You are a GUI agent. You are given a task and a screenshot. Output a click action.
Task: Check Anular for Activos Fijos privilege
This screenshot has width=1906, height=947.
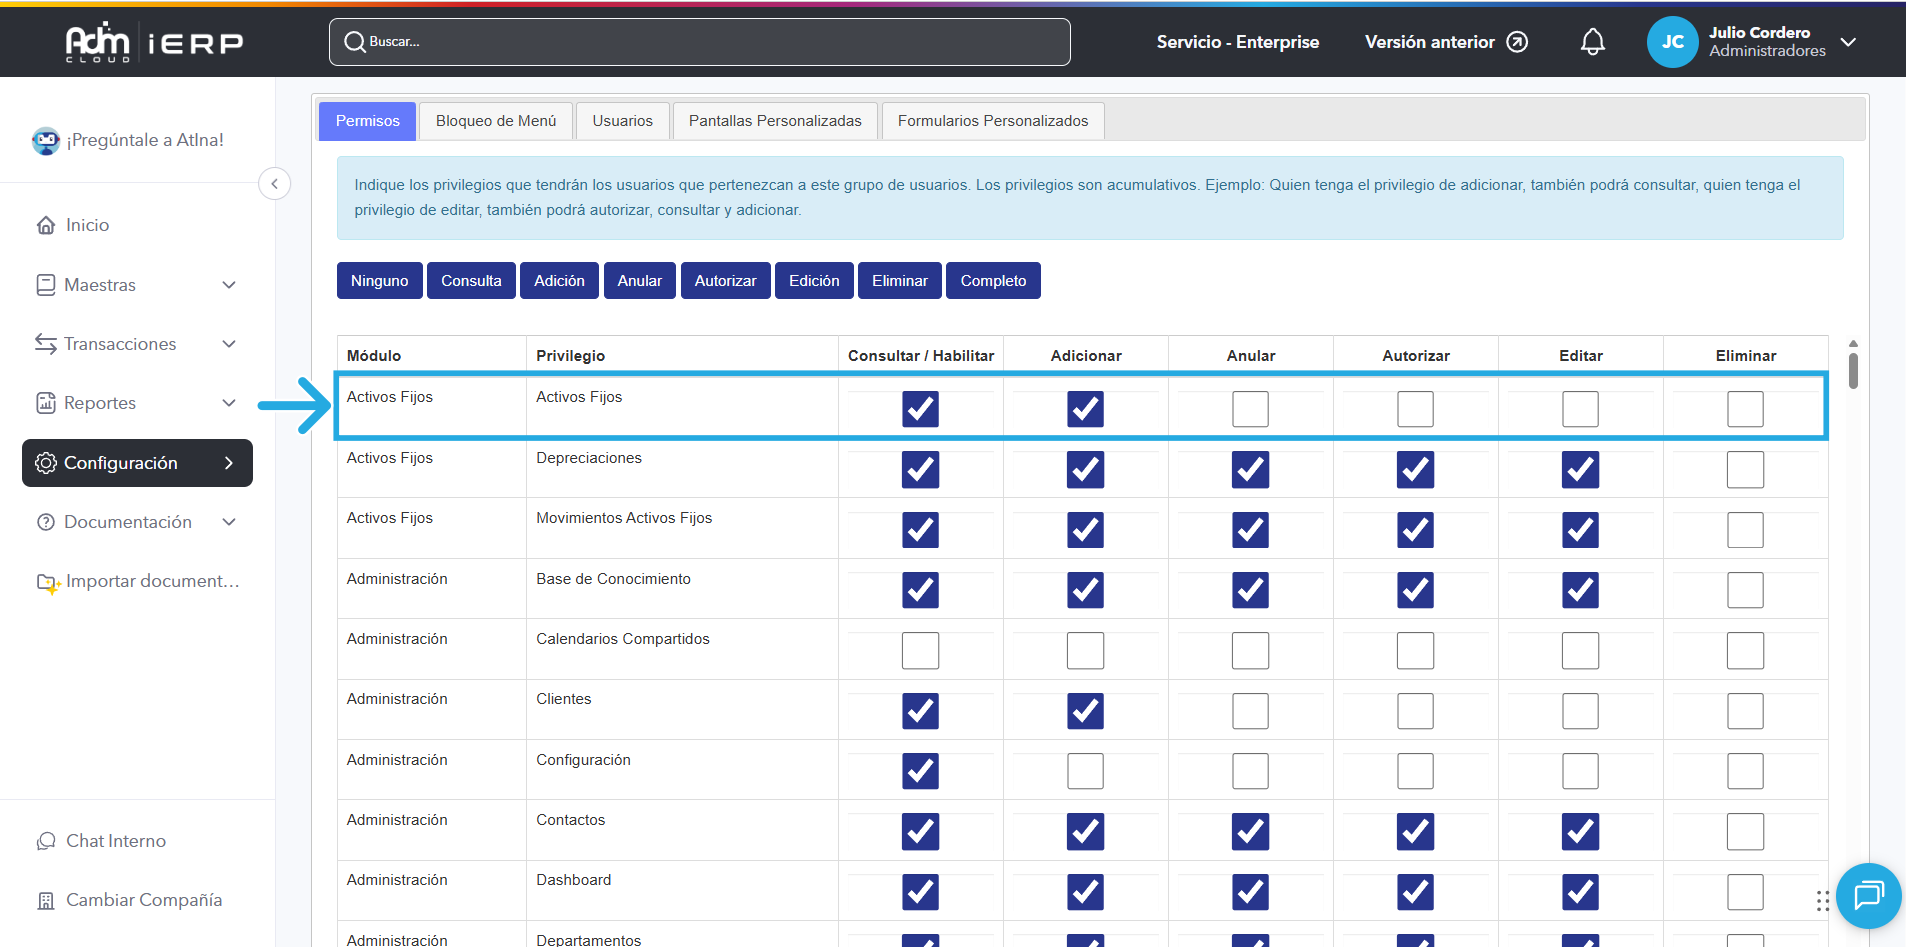(1250, 409)
